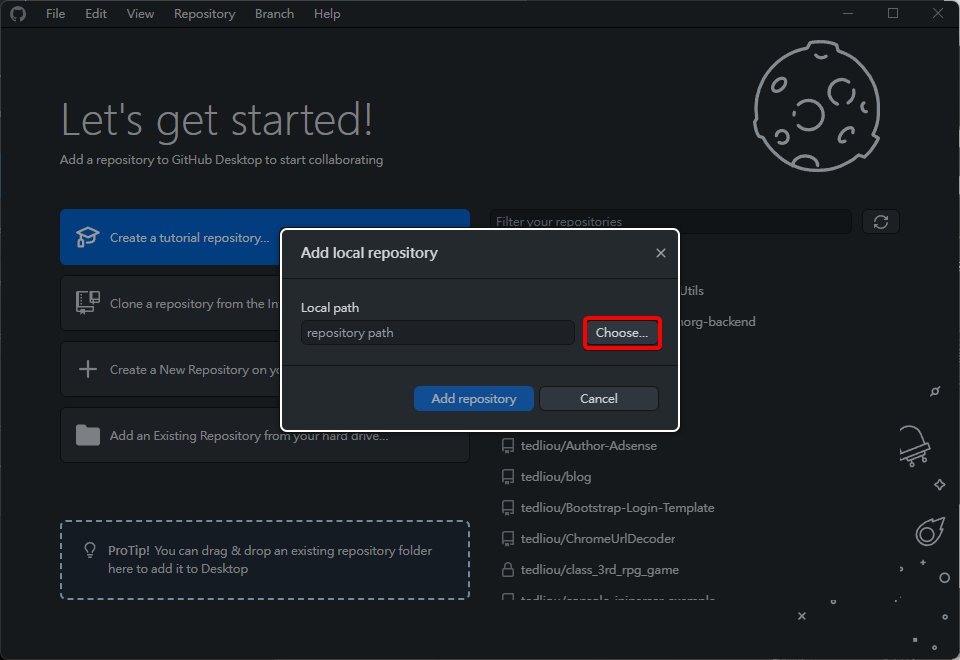The image size is (960, 660).
Task: Click the ProTip drag and drop text
Action: point(270,560)
